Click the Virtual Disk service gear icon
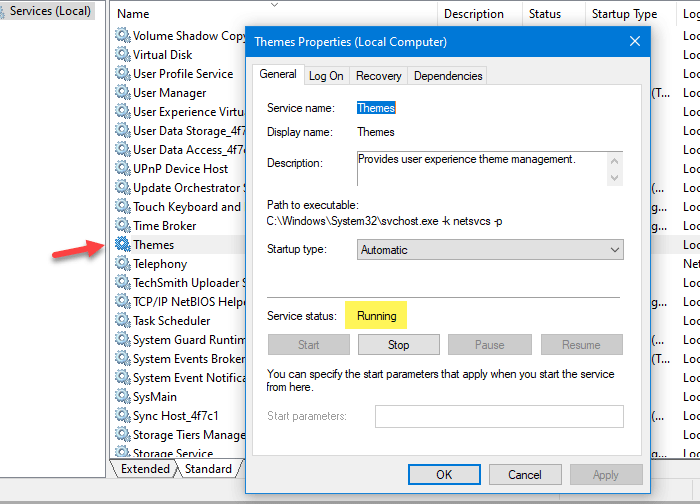Image resolution: width=700 pixels, height=504 pixels. click(x=123, y=55)
